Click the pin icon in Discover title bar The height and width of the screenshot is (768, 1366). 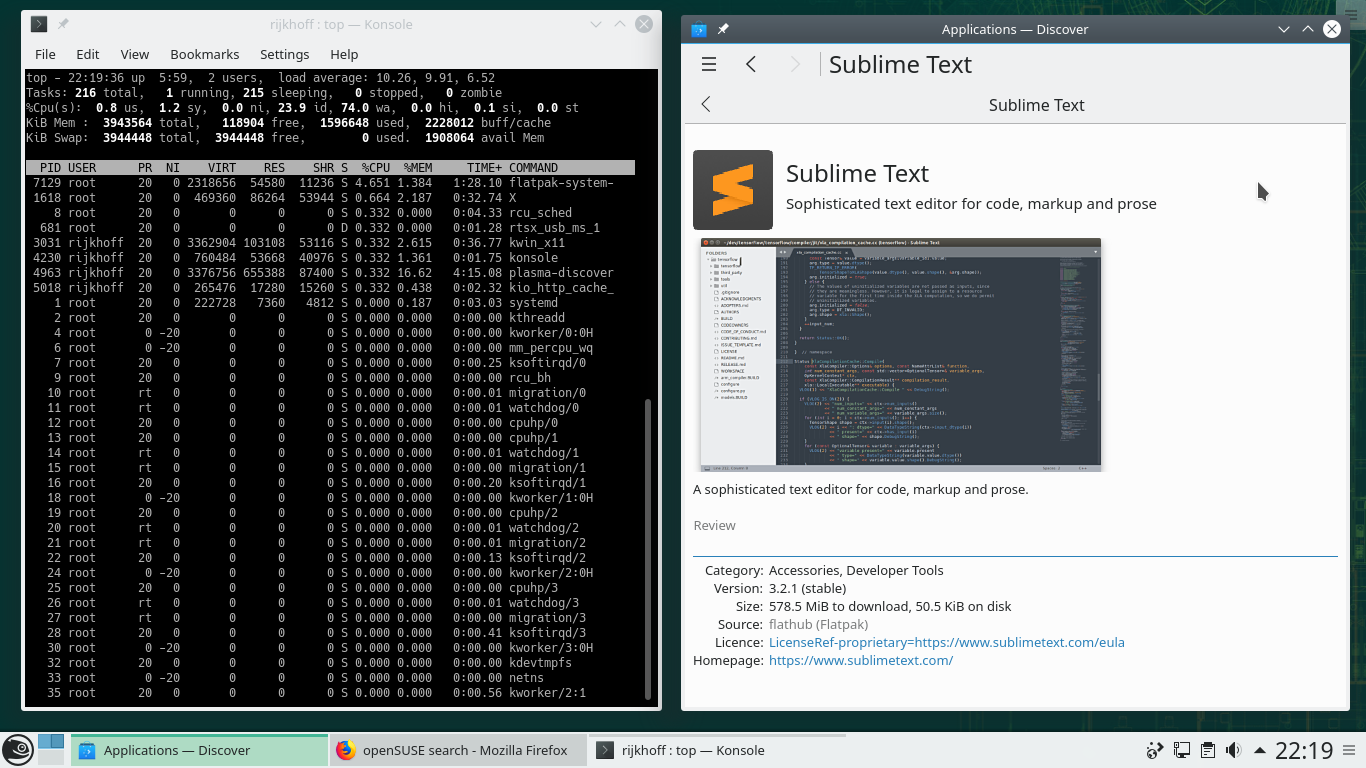(723, 29)
